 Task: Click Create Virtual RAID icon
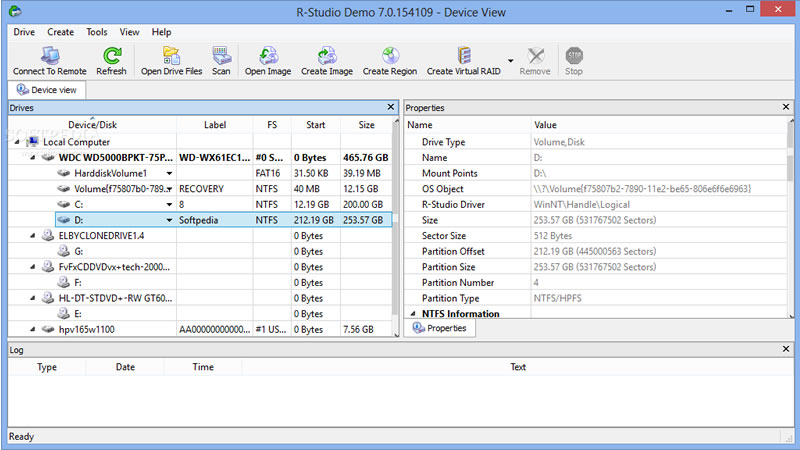pyautogui.click(x=463, y=55)
